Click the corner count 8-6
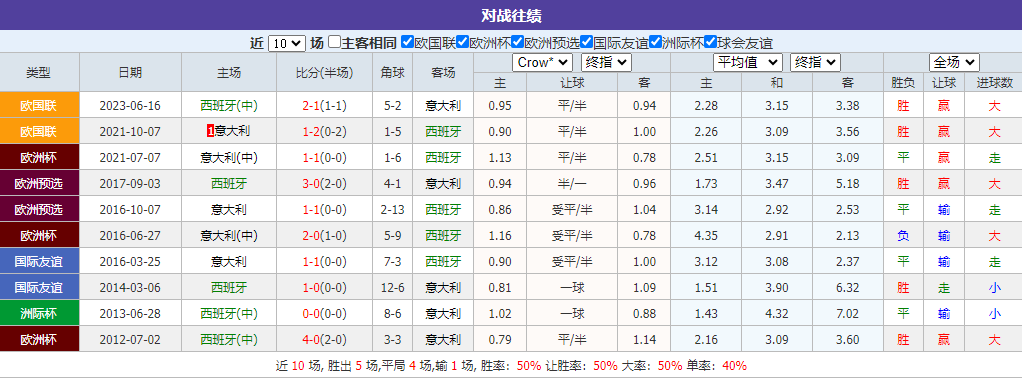The width and height of the screenshot is (1022, 380). coord(392,314)
